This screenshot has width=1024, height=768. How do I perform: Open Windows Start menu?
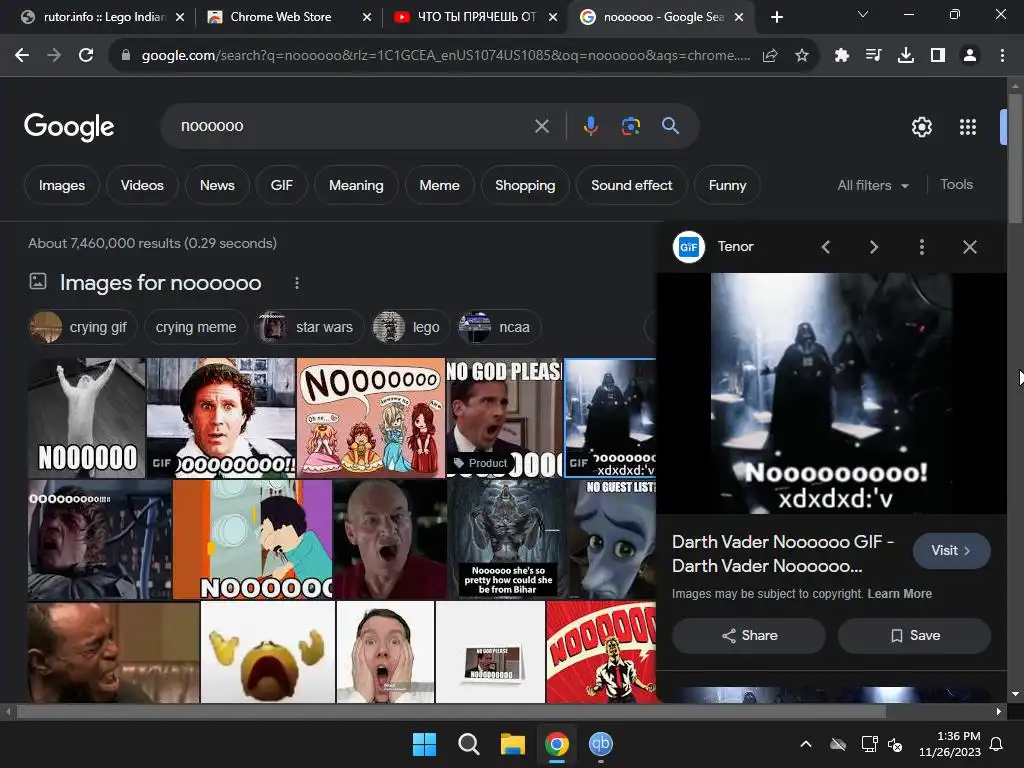click(424, 744)
